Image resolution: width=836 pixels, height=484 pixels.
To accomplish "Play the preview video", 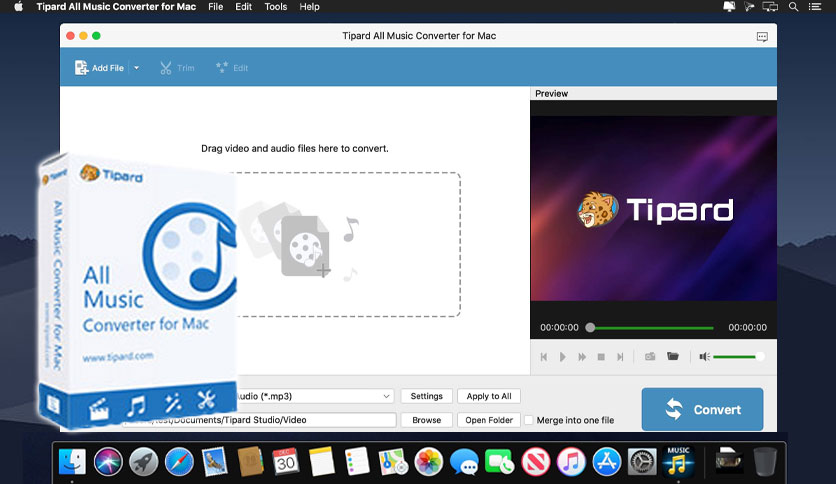I will [x=562, y=357].
